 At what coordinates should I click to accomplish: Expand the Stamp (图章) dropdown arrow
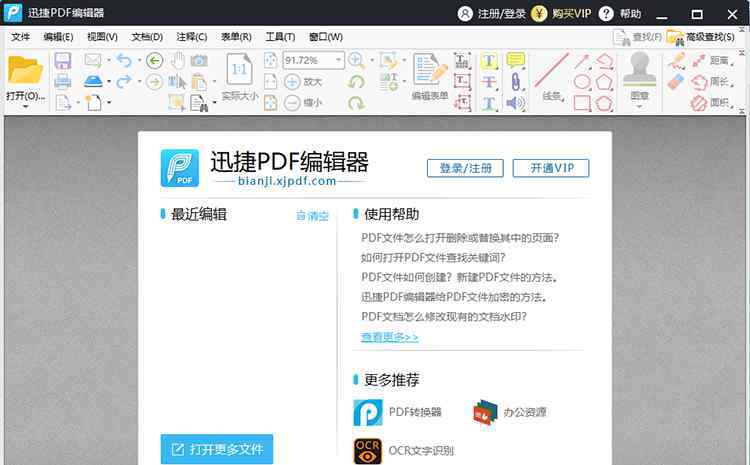pos(639,107)
